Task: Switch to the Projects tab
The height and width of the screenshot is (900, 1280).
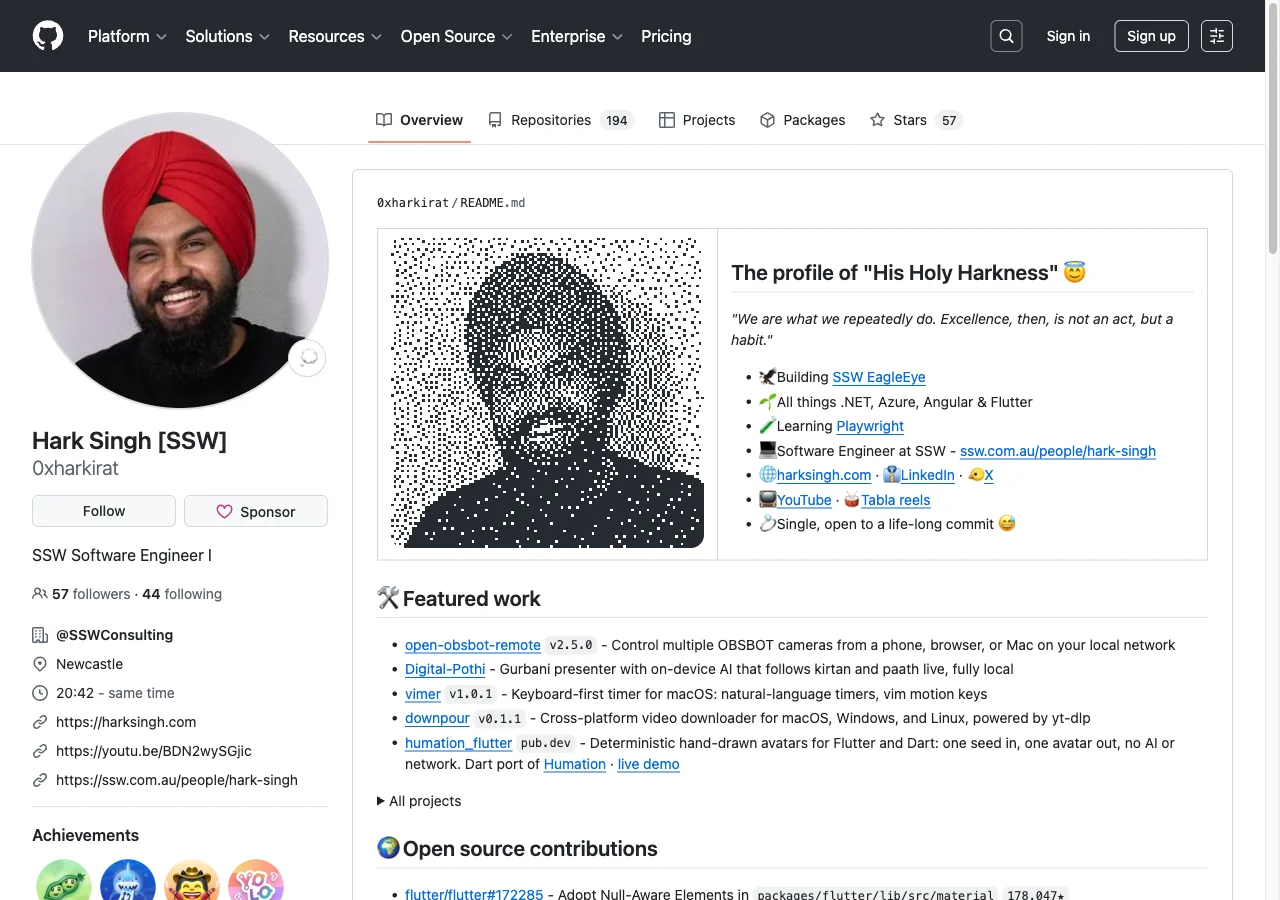Action: pos(697,120)
